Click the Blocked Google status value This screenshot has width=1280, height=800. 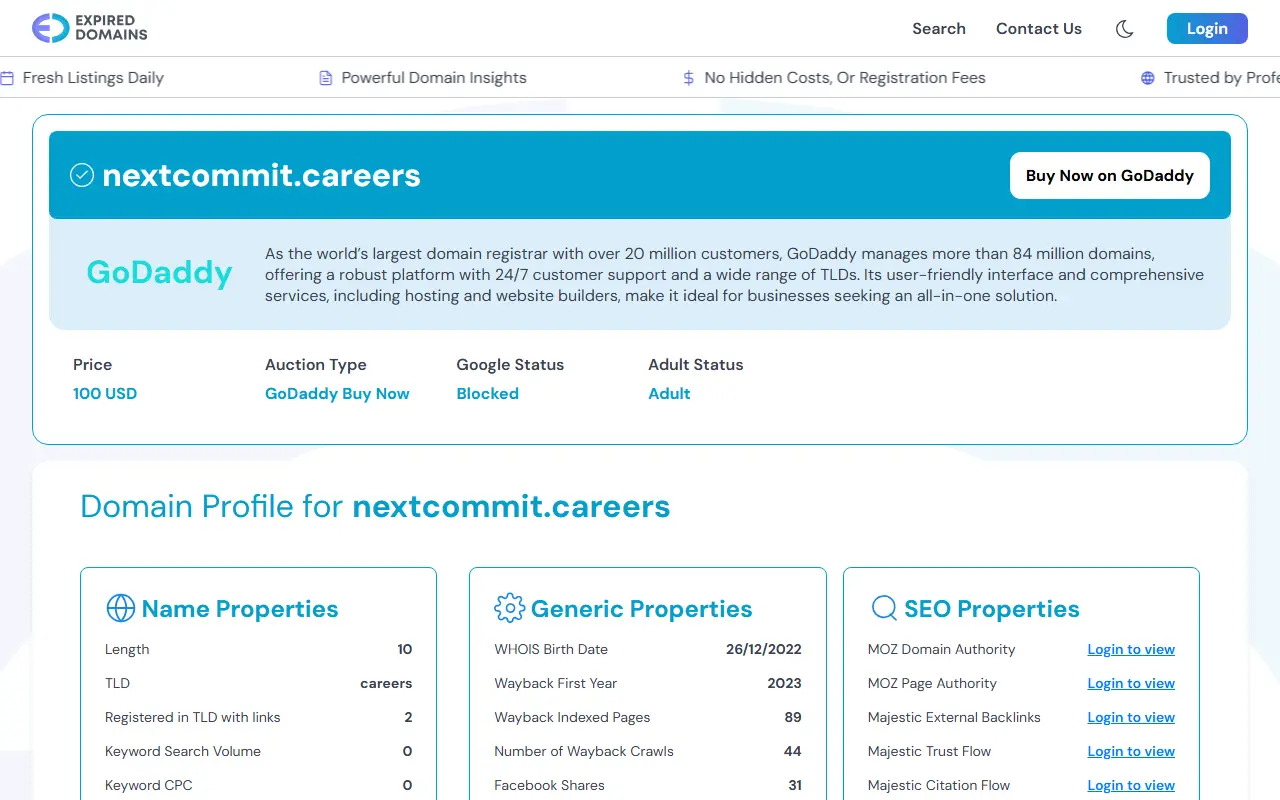click(x=487, y=393)
